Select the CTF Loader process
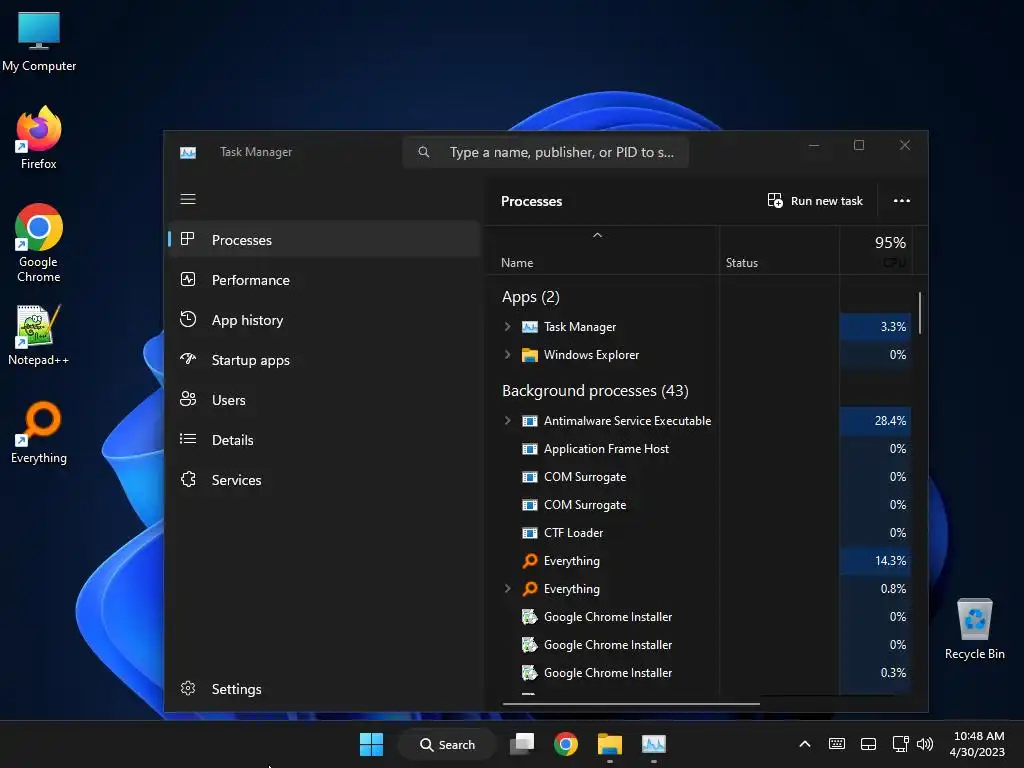The height and width of the screenshot is (768, 1024). tap(699, 532)
